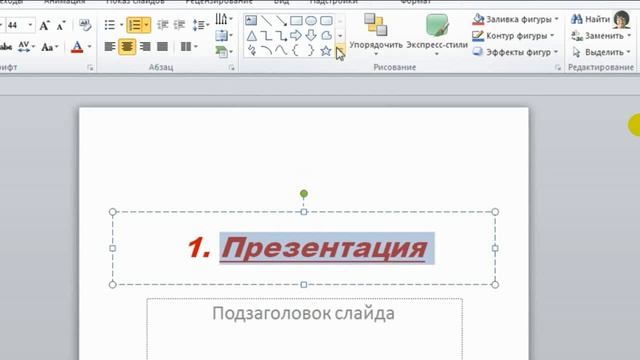Select the 5-Point Star shape
The height and width of the screenshot is (360, 640).
point(326,51)
